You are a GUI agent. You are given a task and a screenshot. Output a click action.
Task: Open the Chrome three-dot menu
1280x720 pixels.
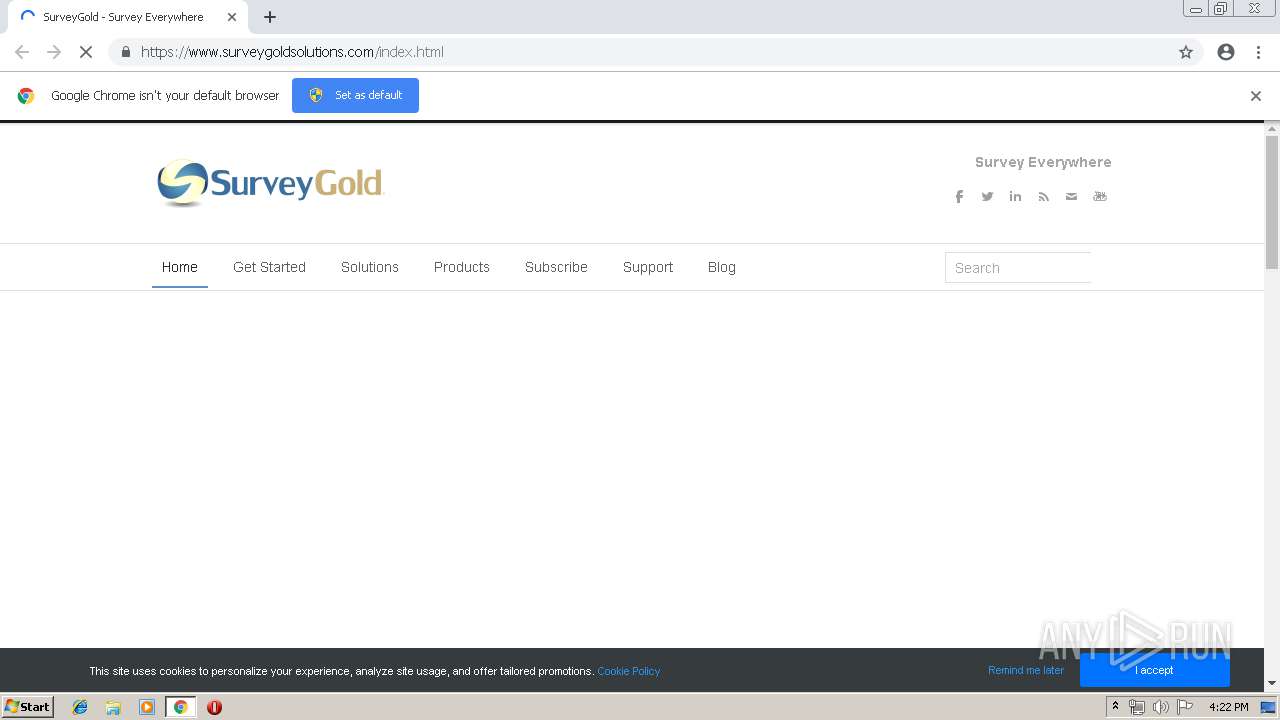pos(1258,52)
